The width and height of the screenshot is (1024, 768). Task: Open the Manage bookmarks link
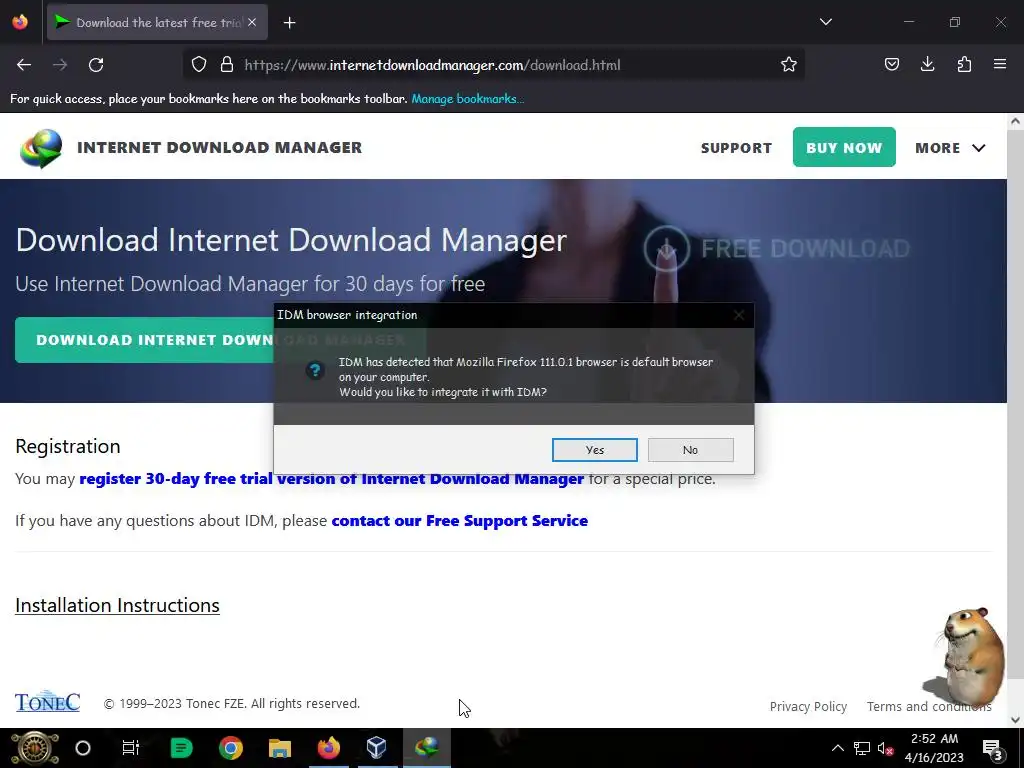pos(468,99)
